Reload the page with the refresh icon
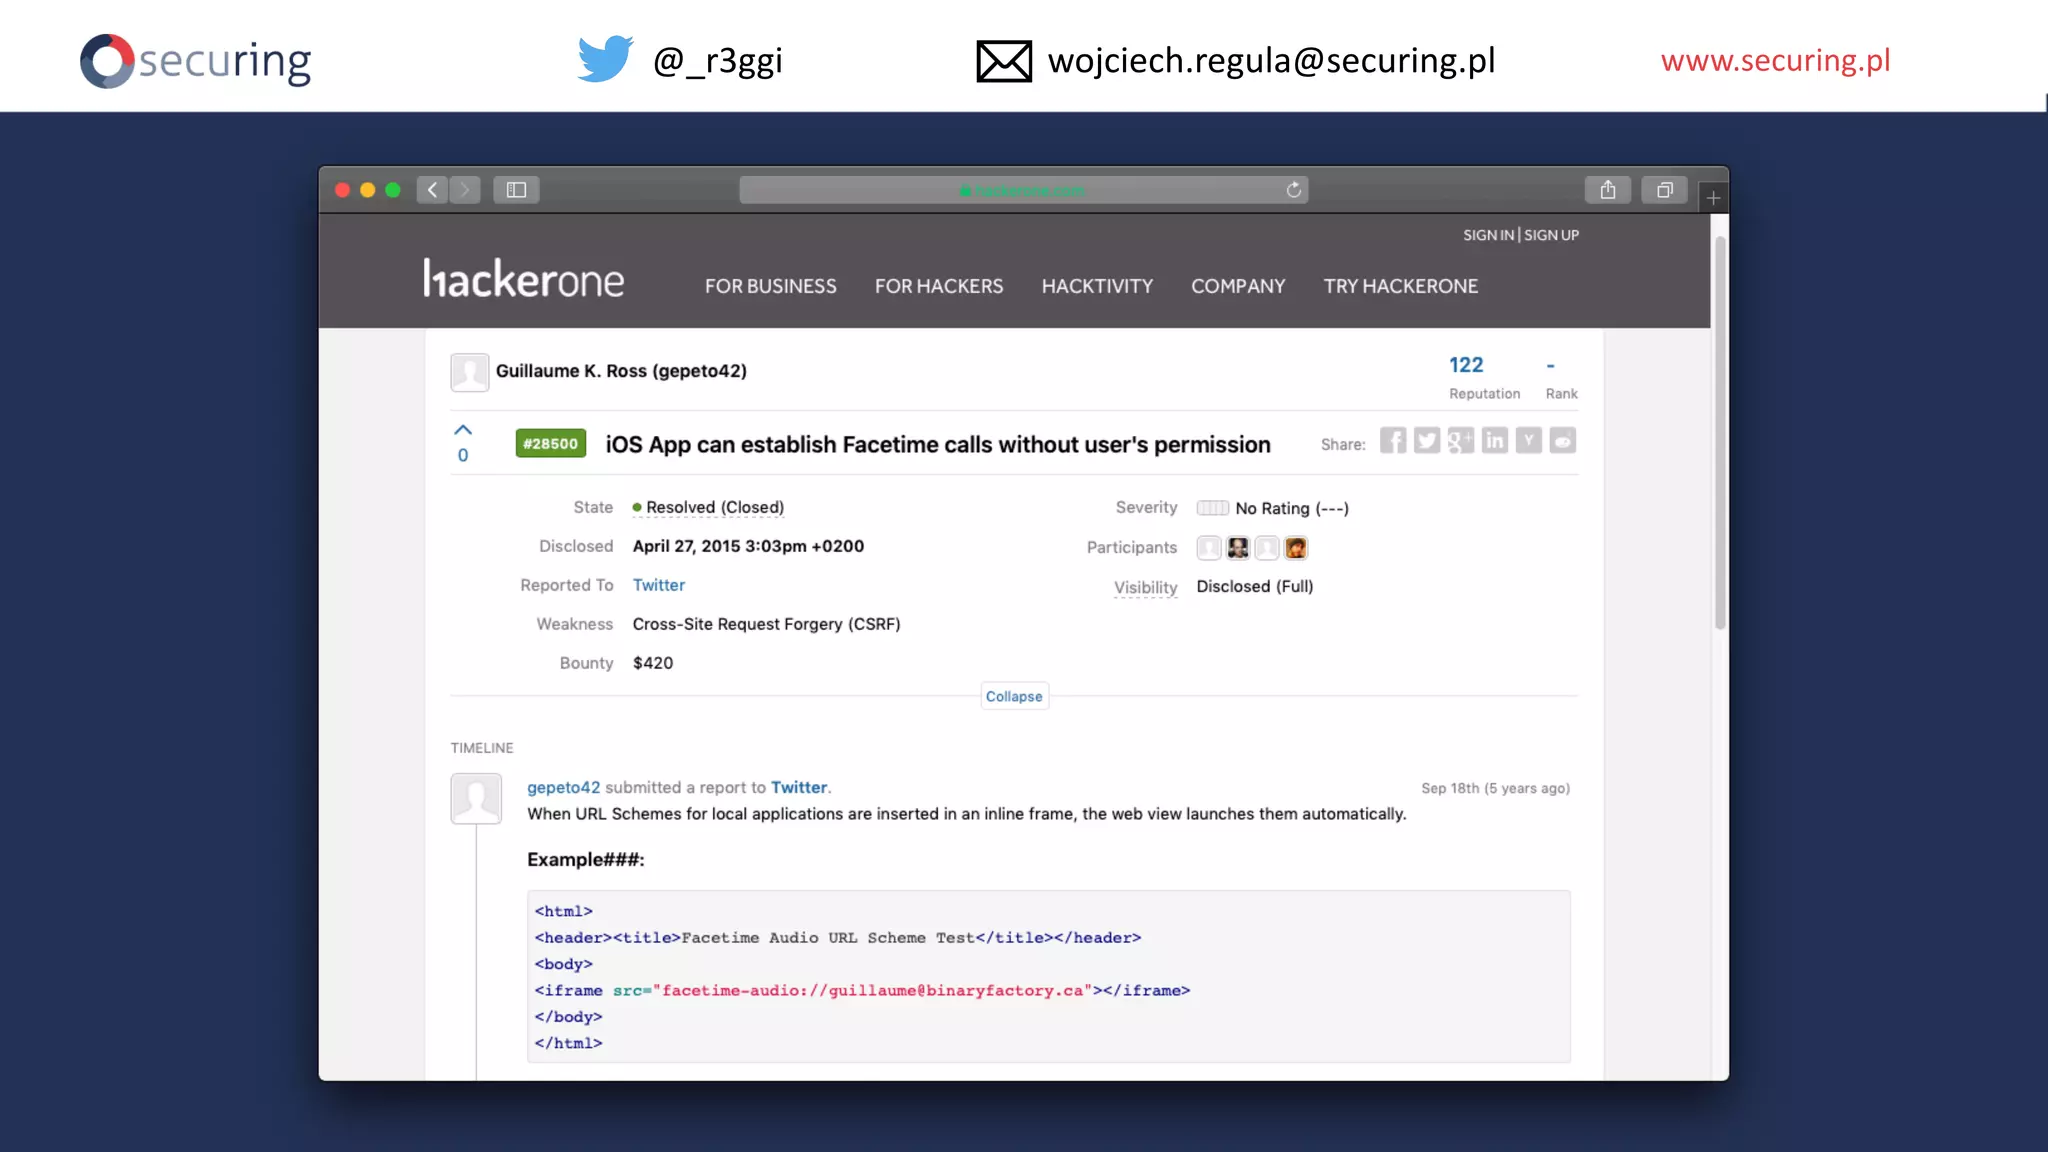This screenshot has width=2048, height=1152. tap(1293, 190)
